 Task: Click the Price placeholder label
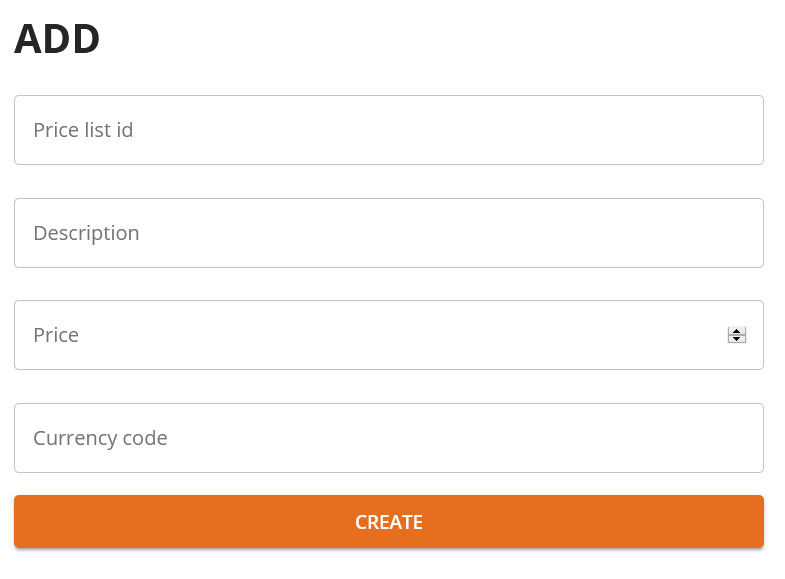(x=56, y=335)
